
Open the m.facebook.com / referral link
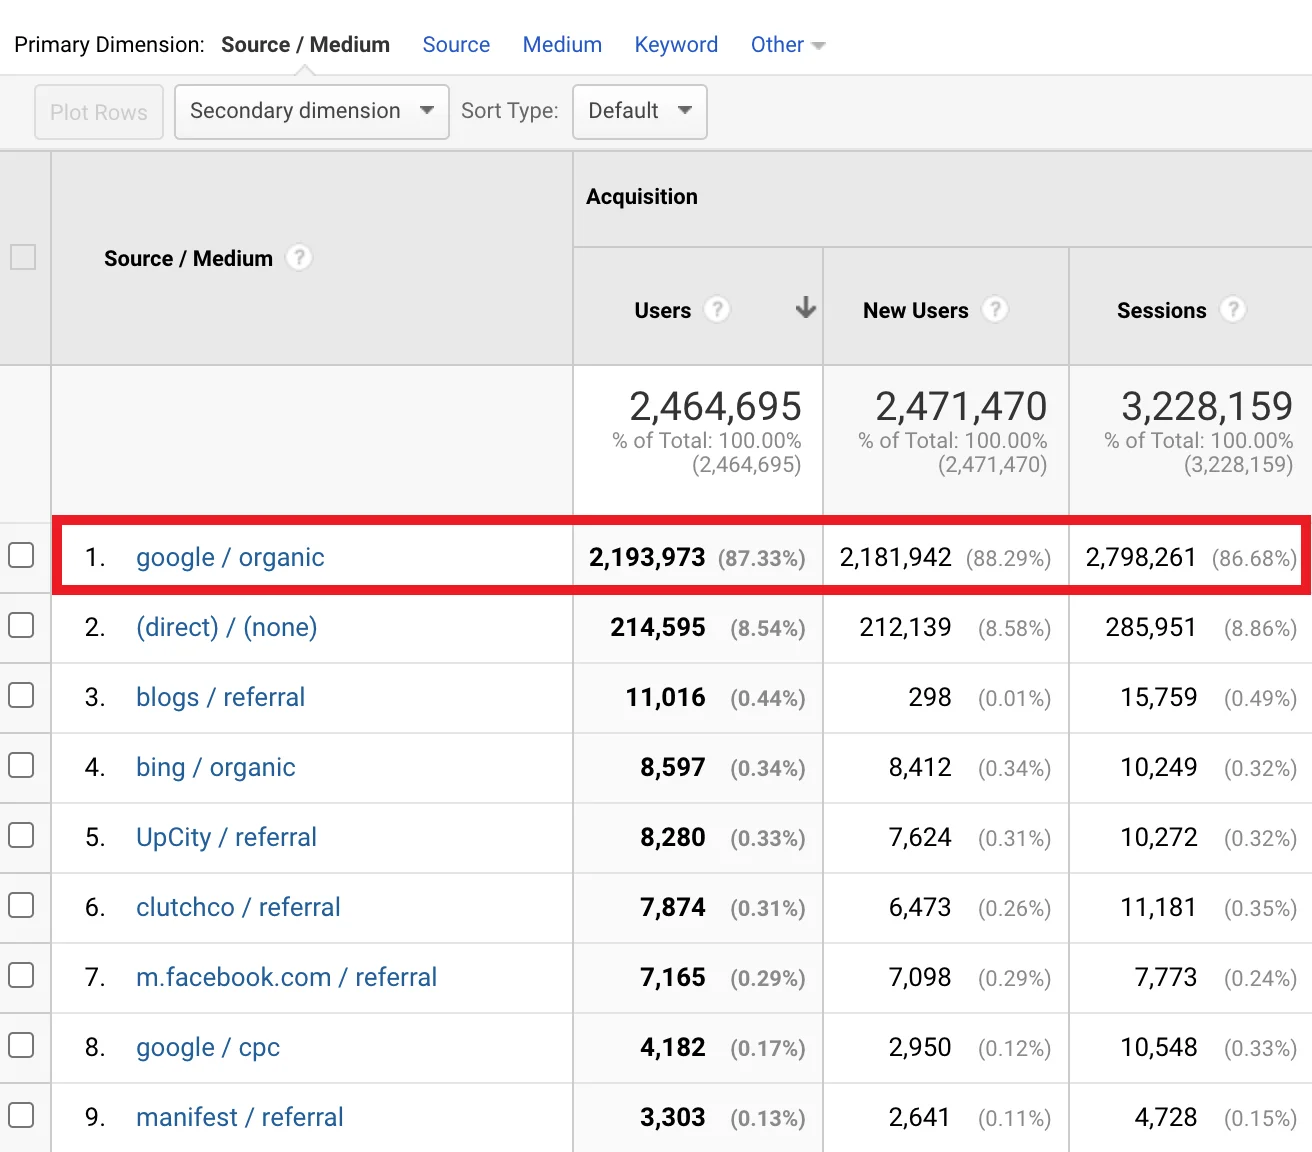click(286, 977)
